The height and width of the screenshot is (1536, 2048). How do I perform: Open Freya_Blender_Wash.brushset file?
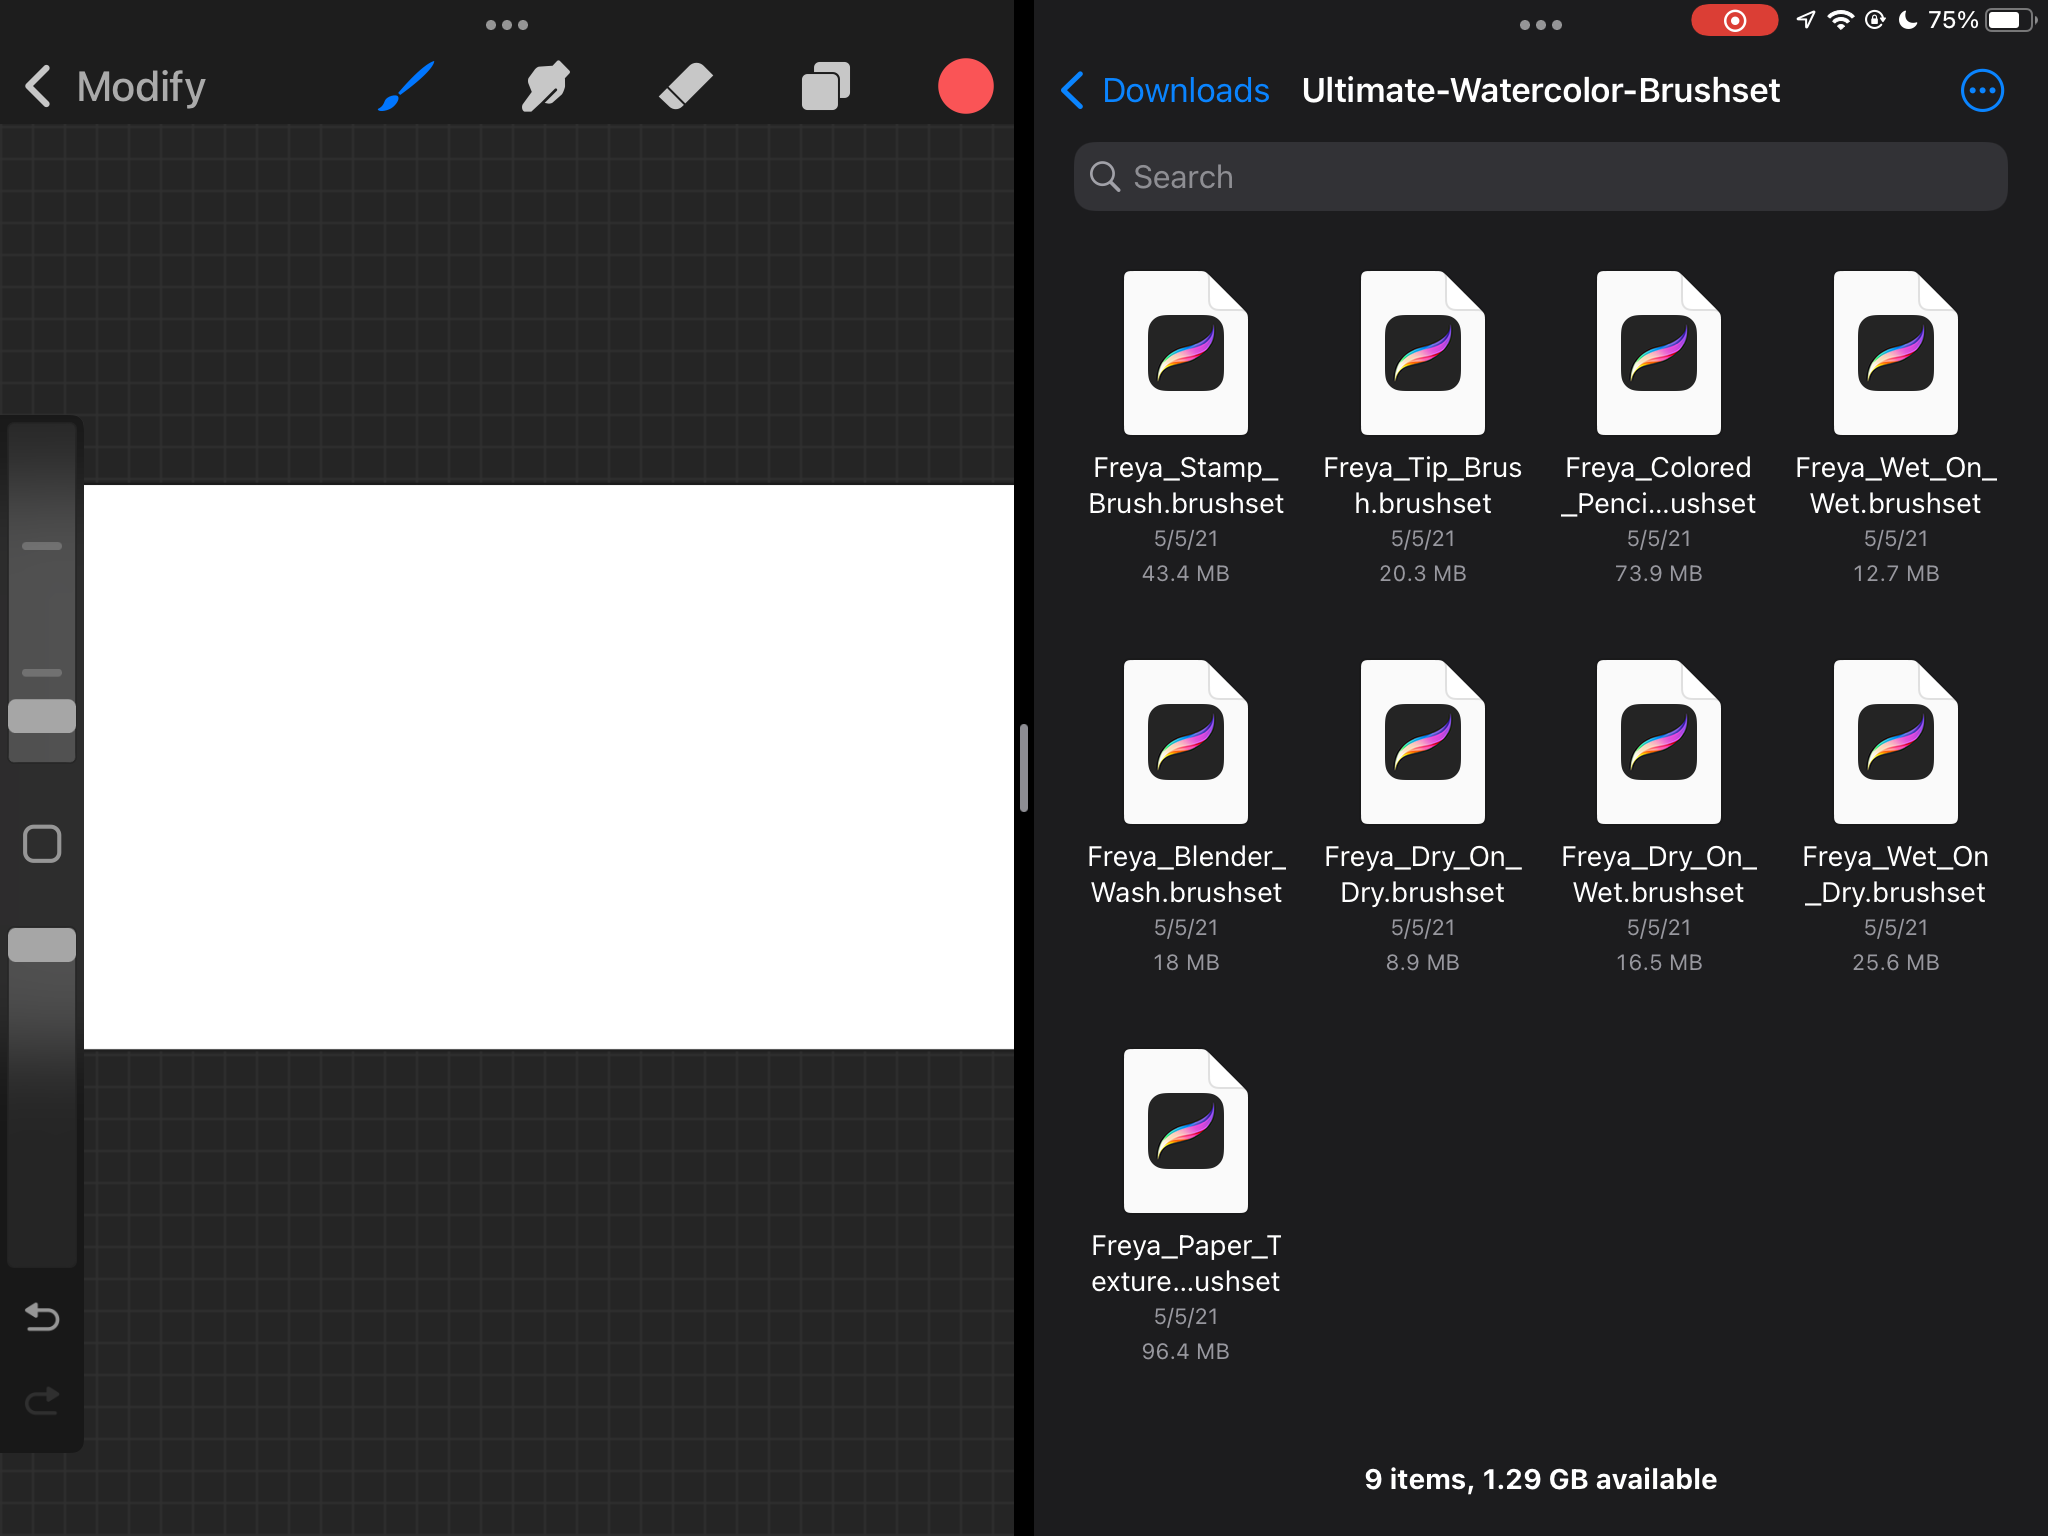[x=1186, y=742]
